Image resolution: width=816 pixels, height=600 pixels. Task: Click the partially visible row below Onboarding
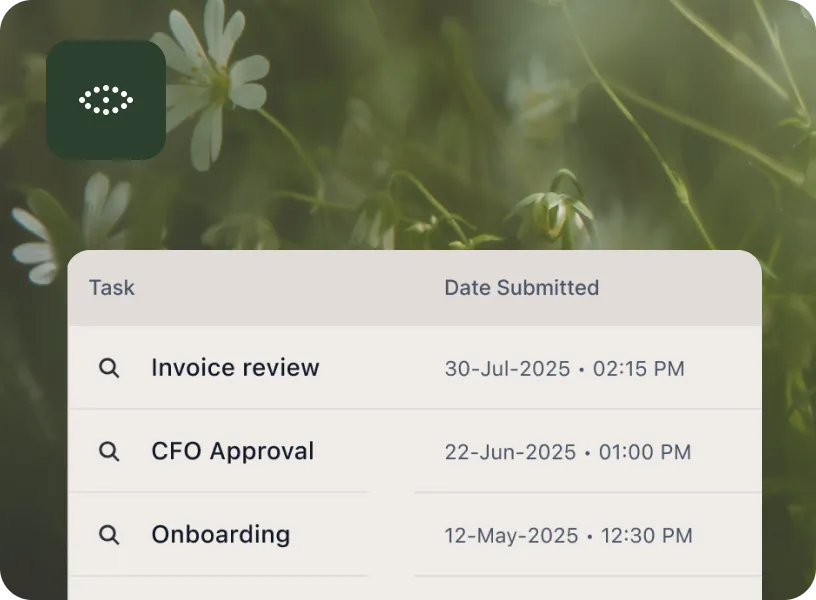click(x=400, y=590)
